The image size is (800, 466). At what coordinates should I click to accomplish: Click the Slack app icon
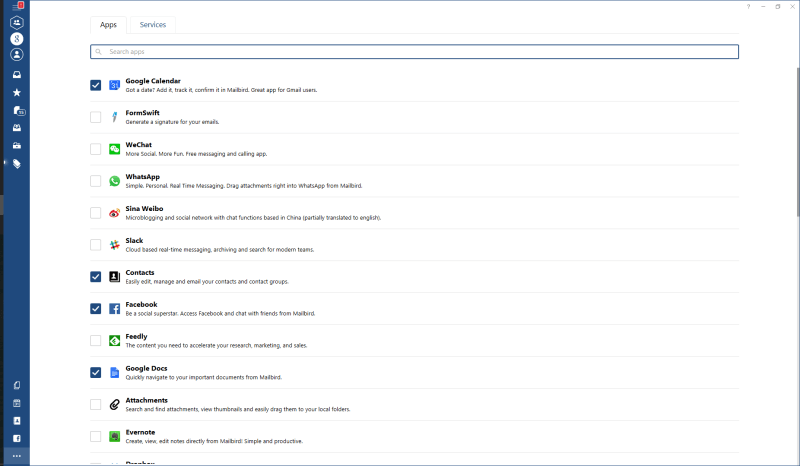click(114, 244)
